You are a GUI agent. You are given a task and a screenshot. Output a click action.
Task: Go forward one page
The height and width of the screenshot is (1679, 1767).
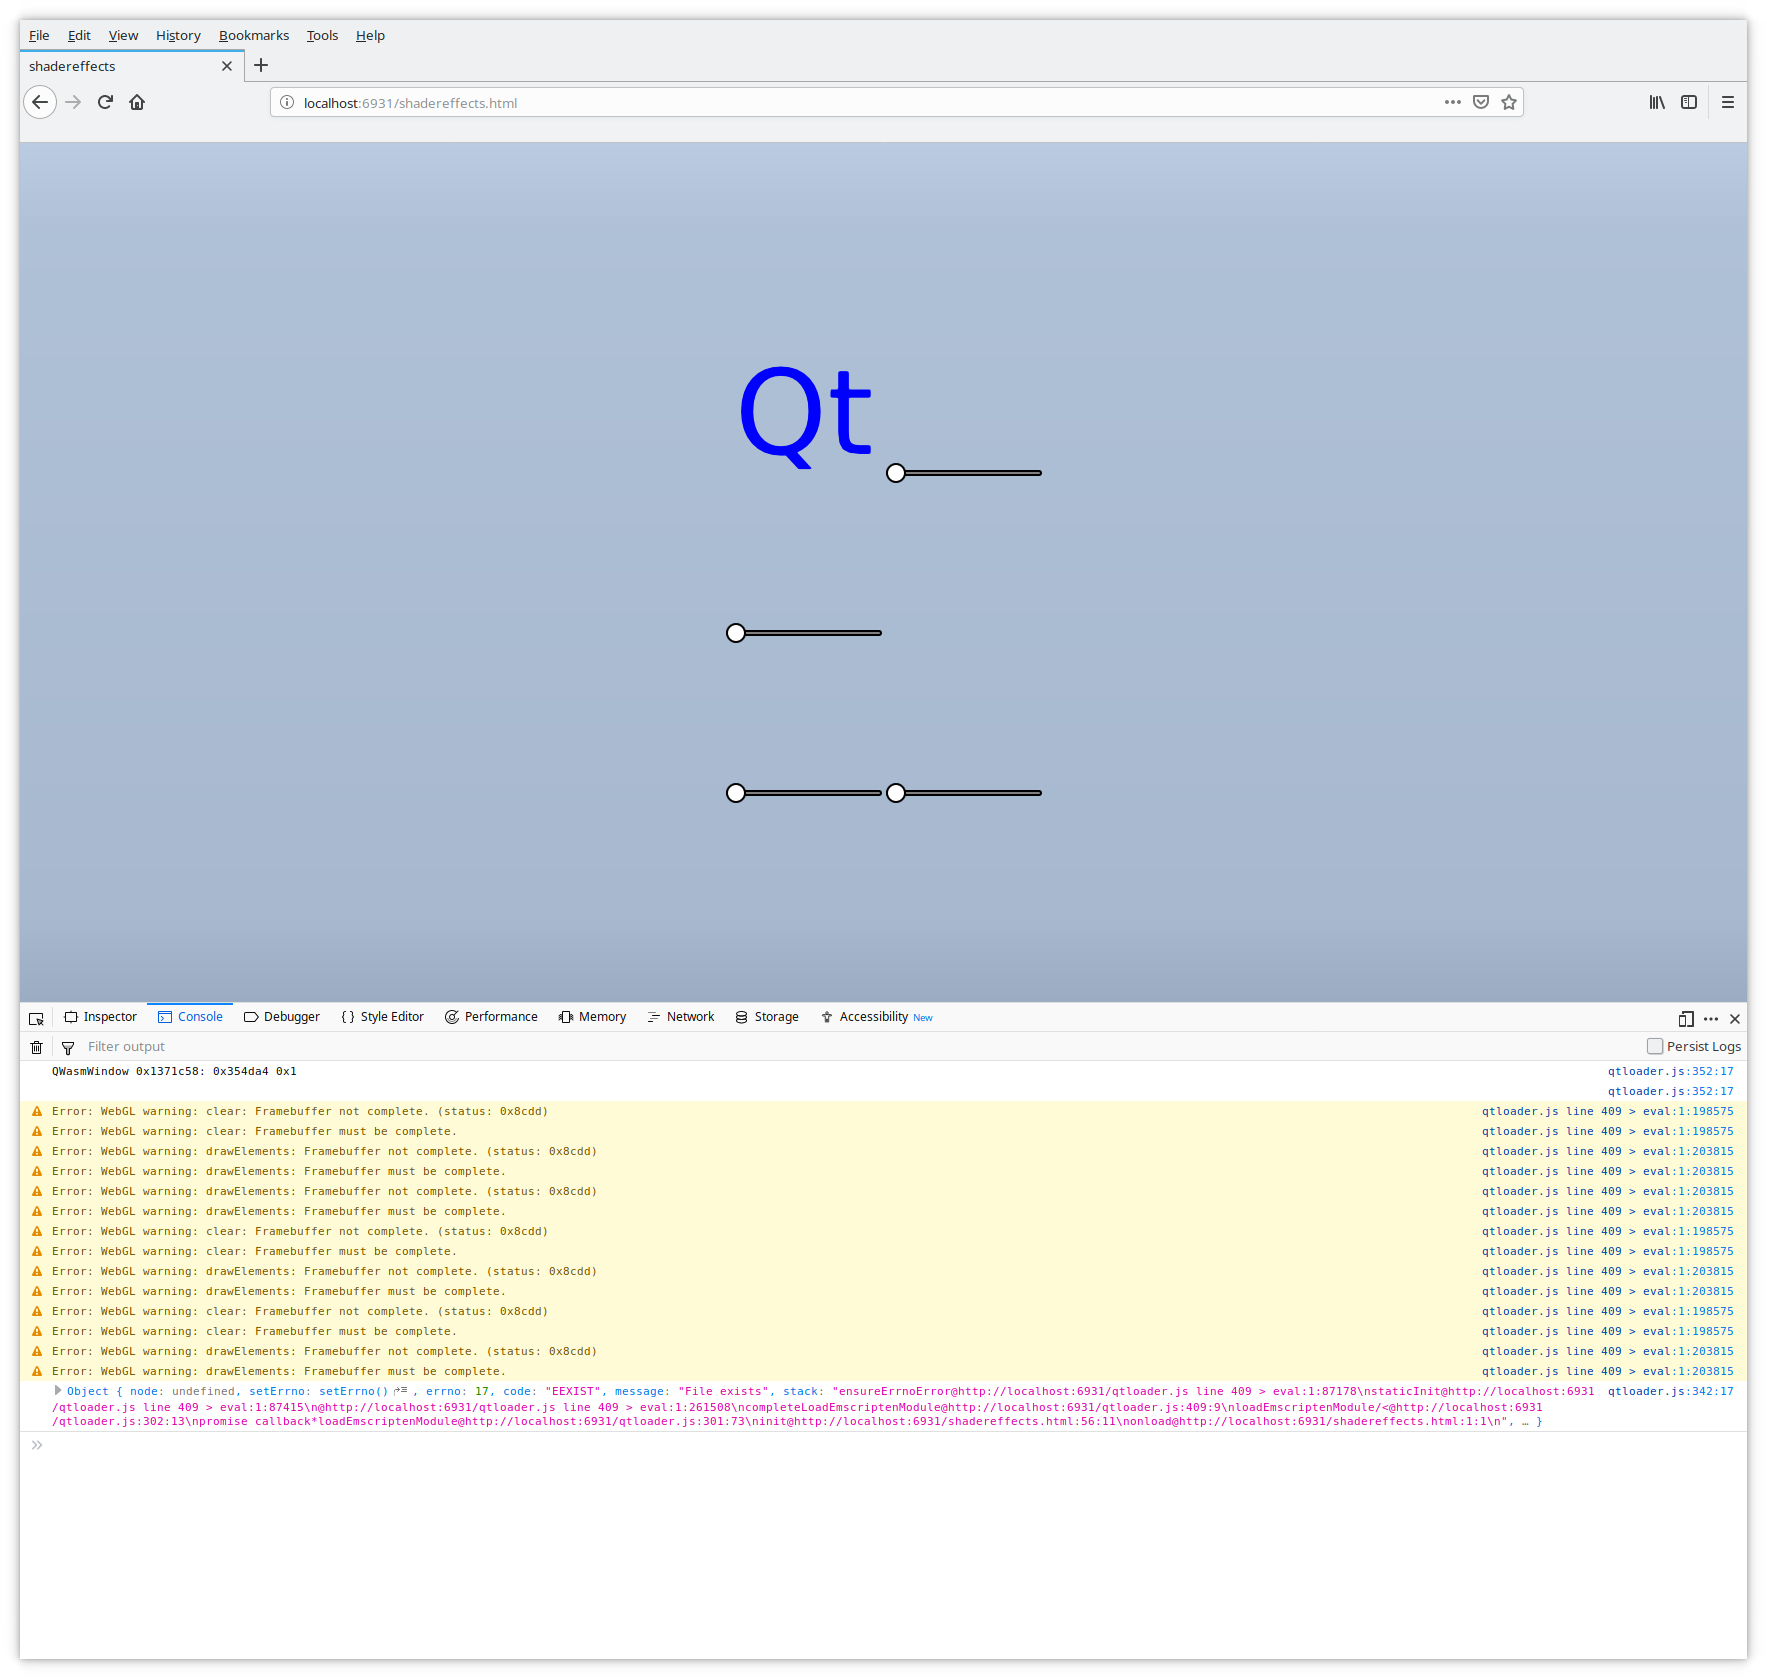(x=73, y=102)
